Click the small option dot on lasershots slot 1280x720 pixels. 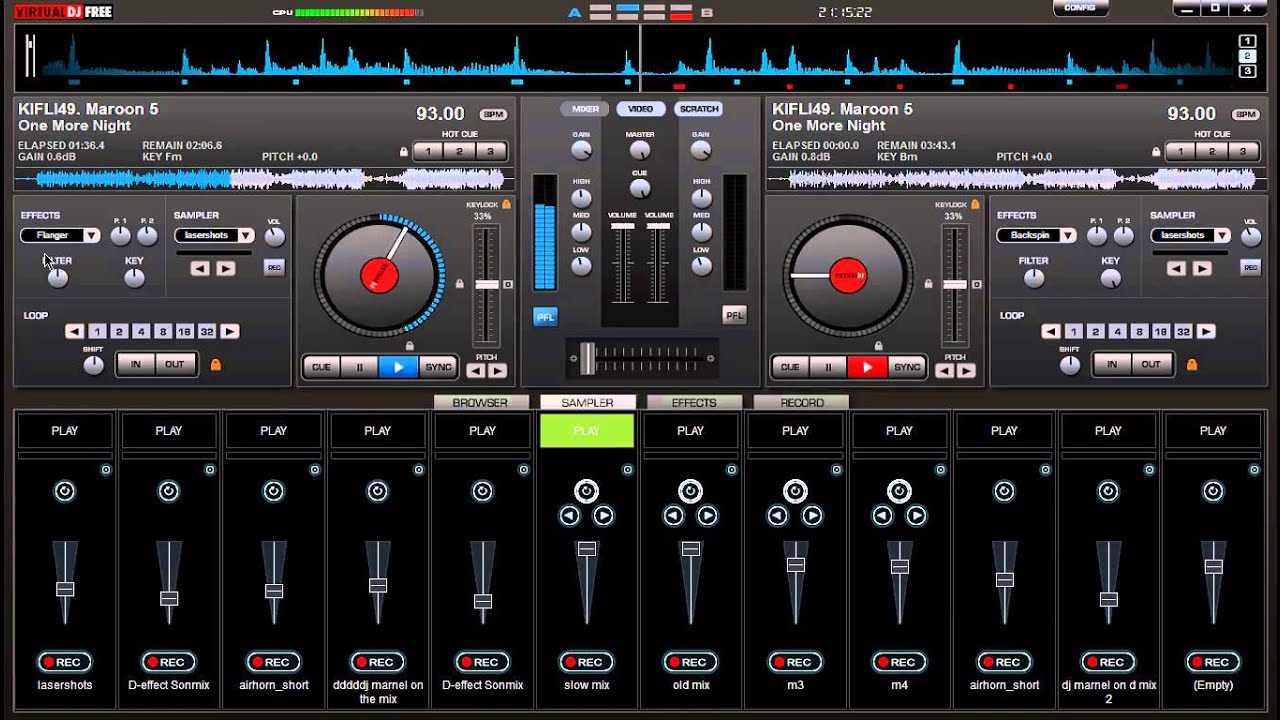click(106, 469)
